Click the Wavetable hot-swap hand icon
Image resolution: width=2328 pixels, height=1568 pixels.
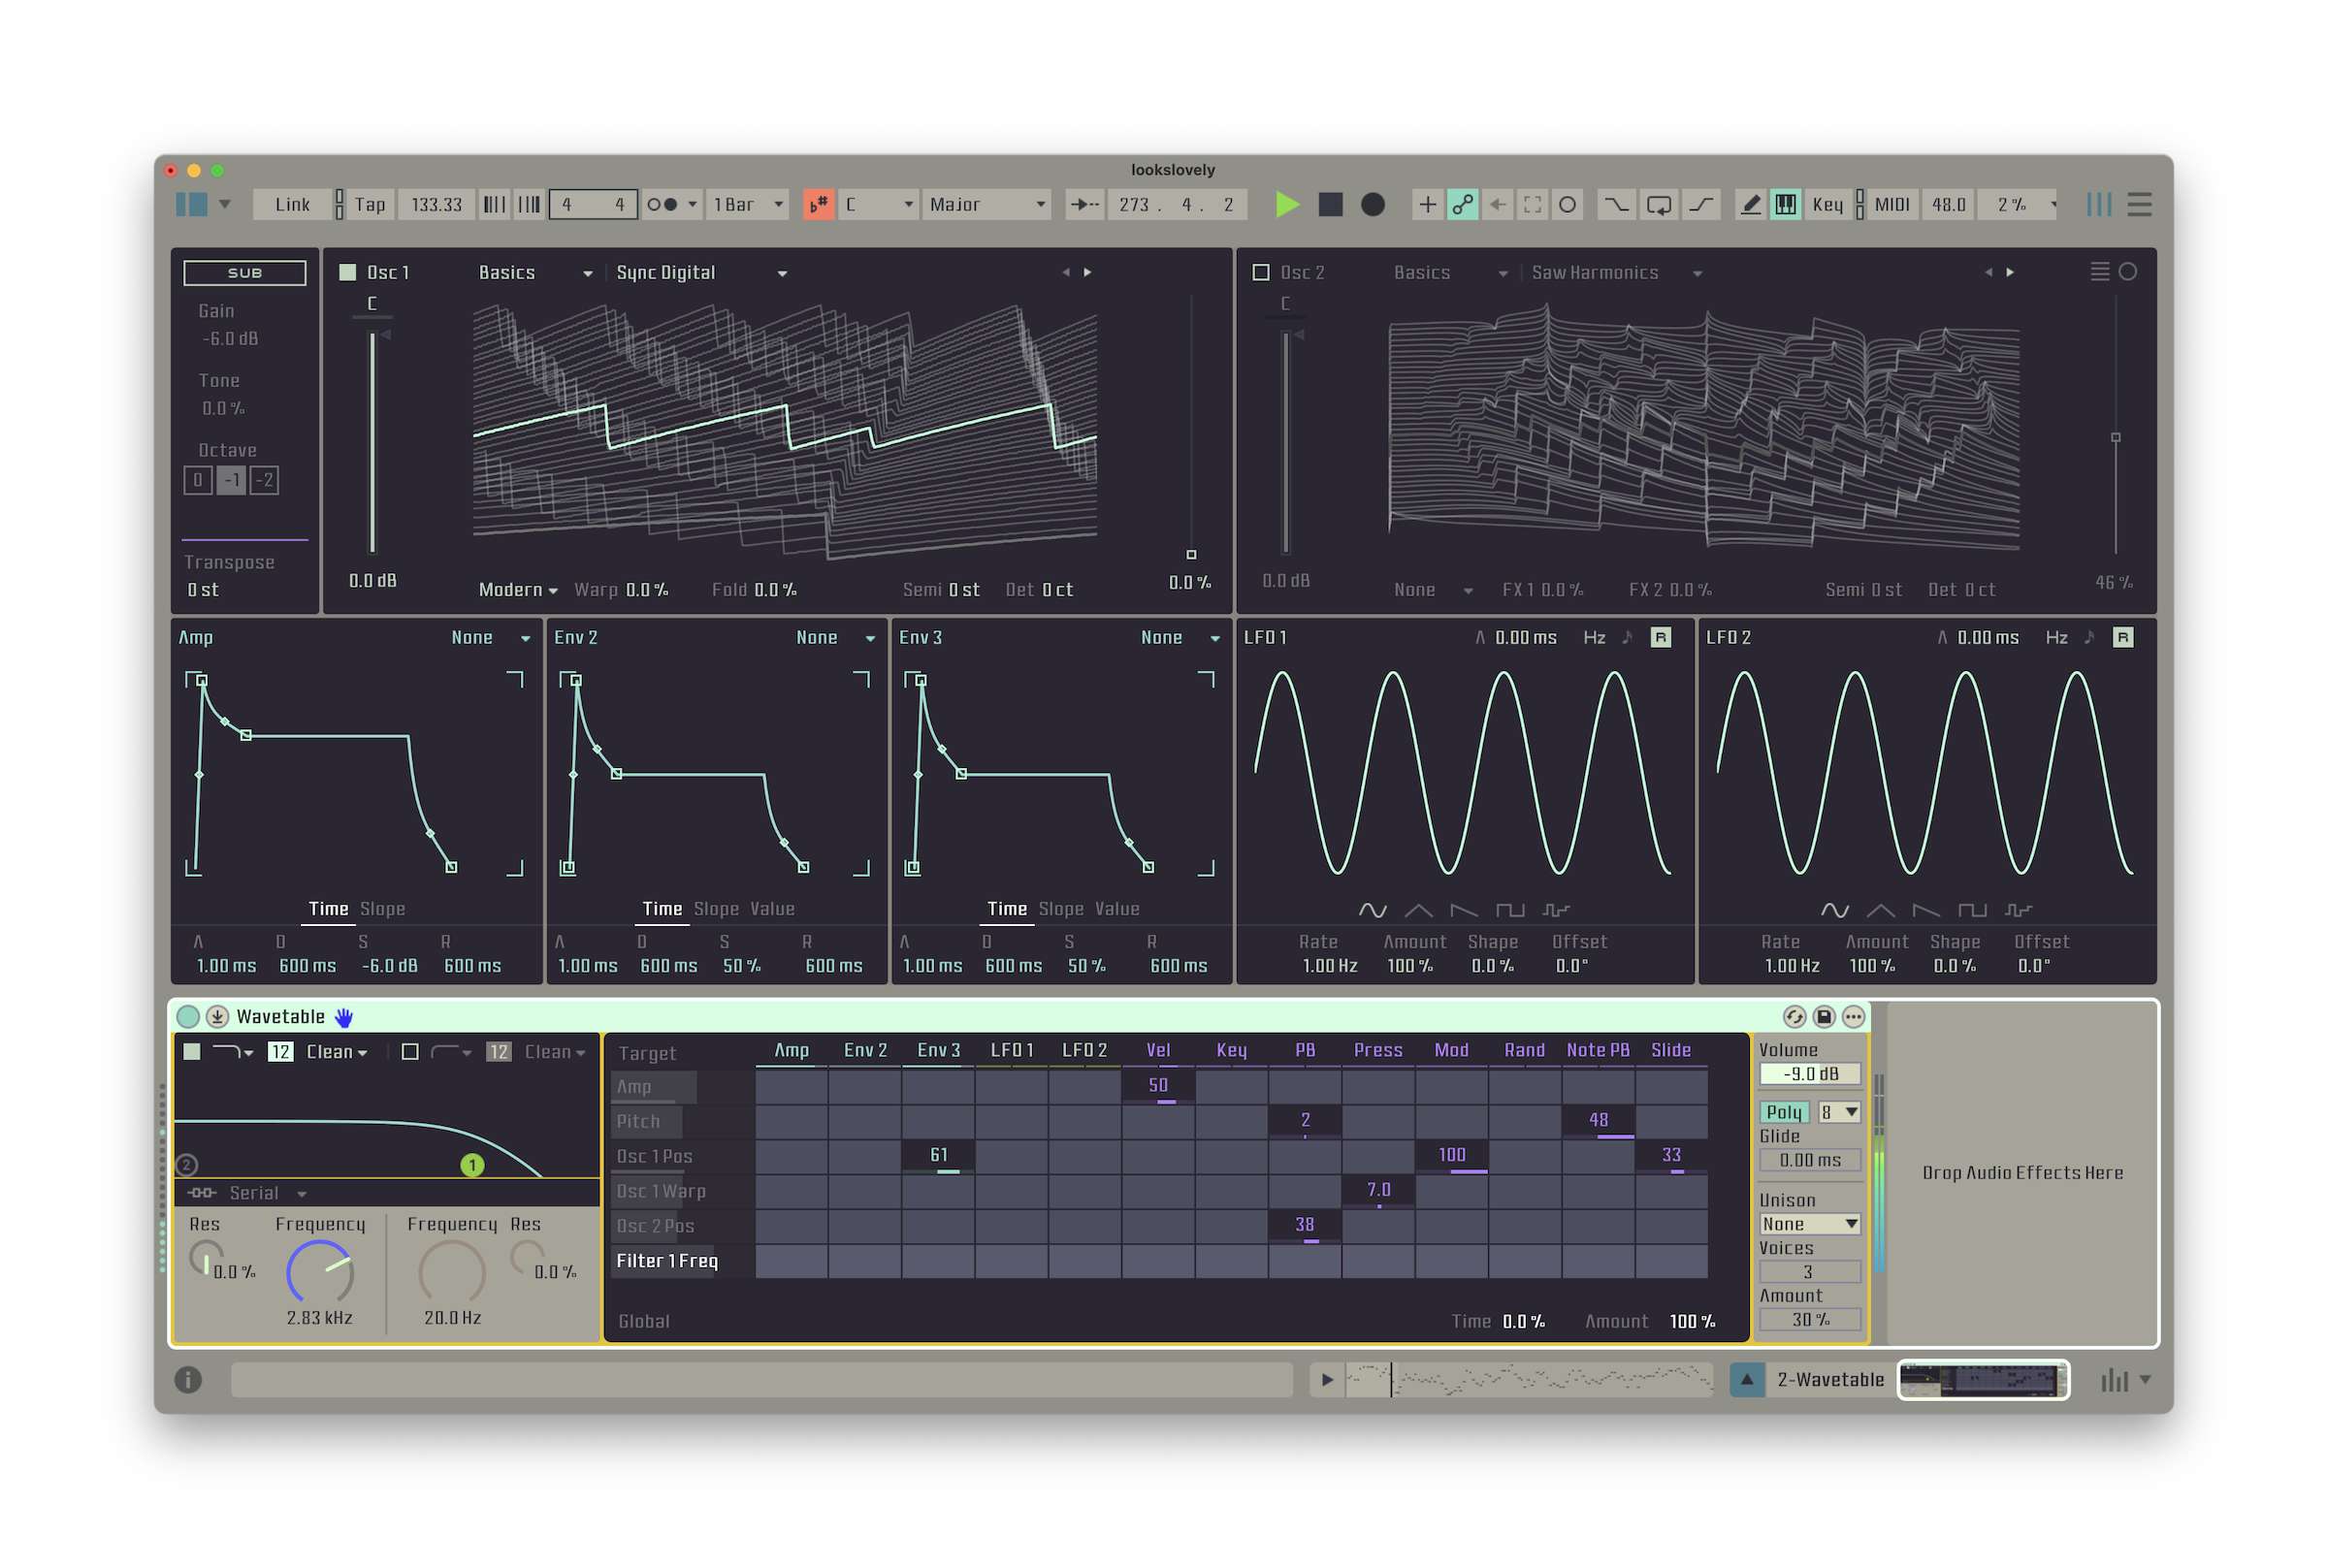pyautogui.click(x=344, y=1017)
